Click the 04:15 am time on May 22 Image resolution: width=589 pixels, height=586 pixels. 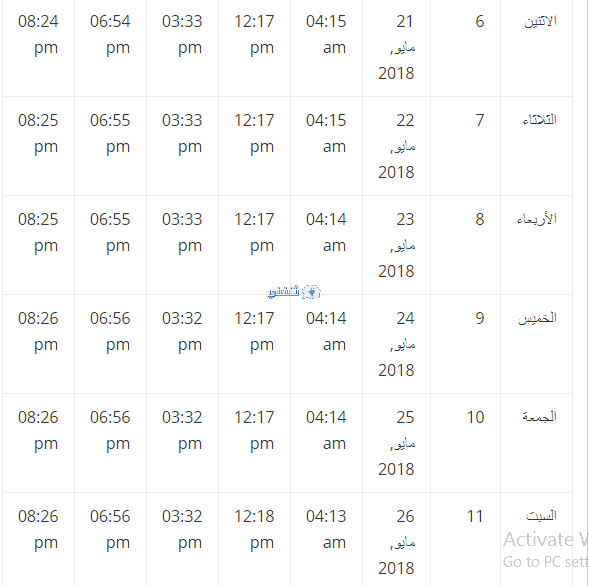[326, 133]
